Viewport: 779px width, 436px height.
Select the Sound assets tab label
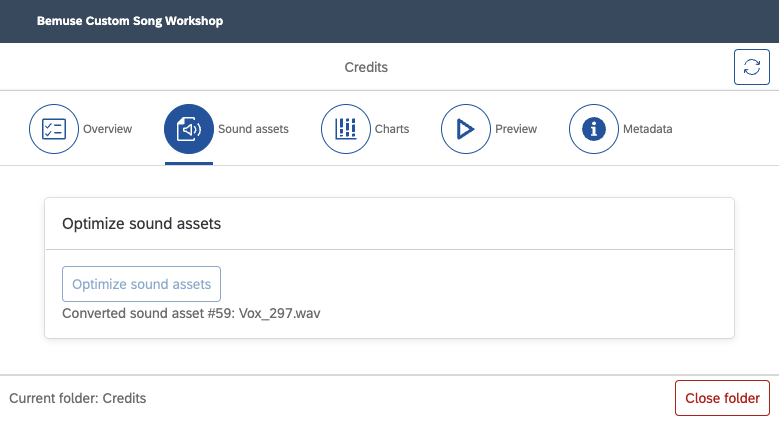tap(253, 129)
